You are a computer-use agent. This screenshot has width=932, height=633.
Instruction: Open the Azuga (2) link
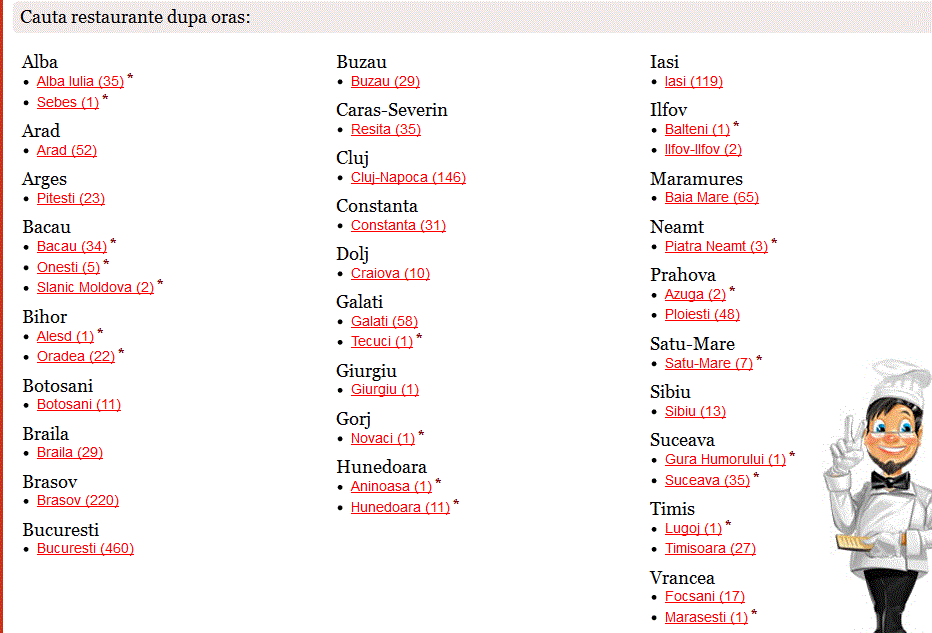tap(695, 295)
